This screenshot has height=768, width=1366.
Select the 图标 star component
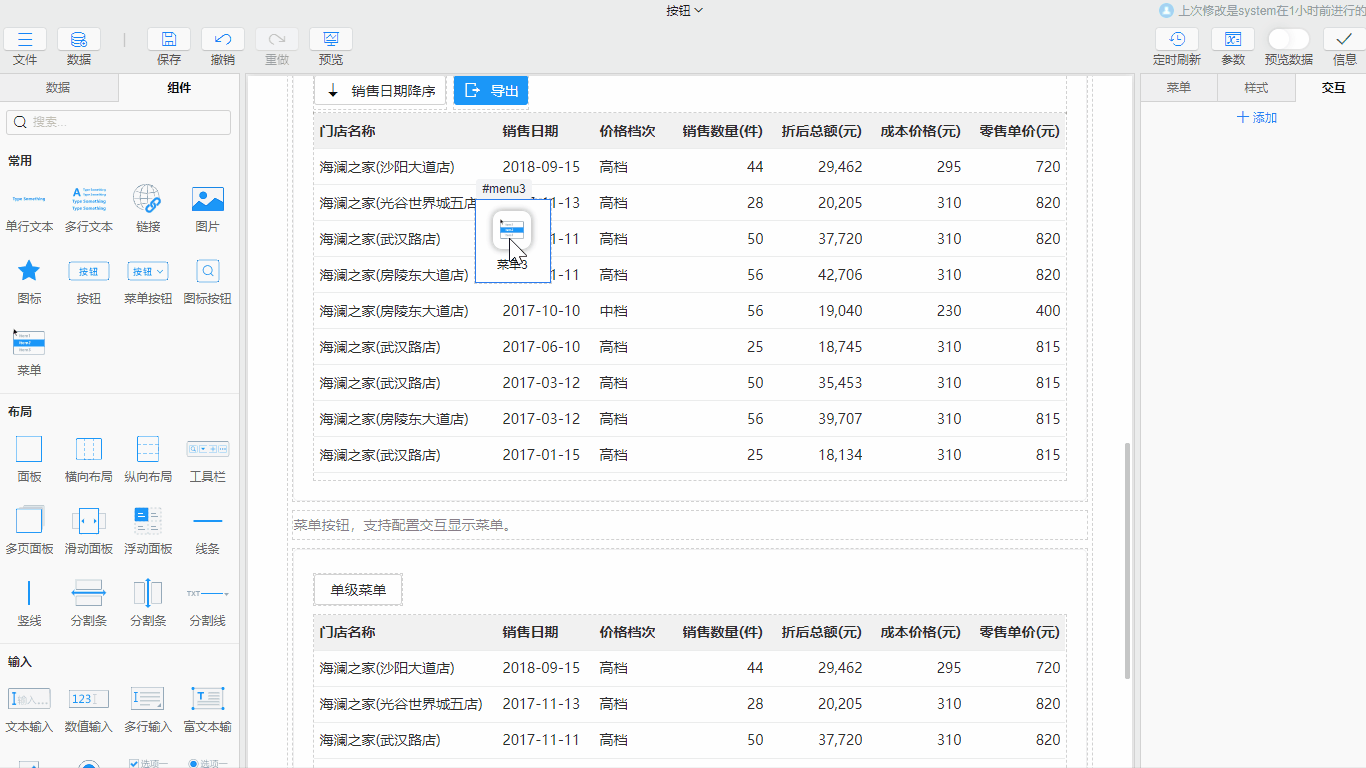pos(29,271)
